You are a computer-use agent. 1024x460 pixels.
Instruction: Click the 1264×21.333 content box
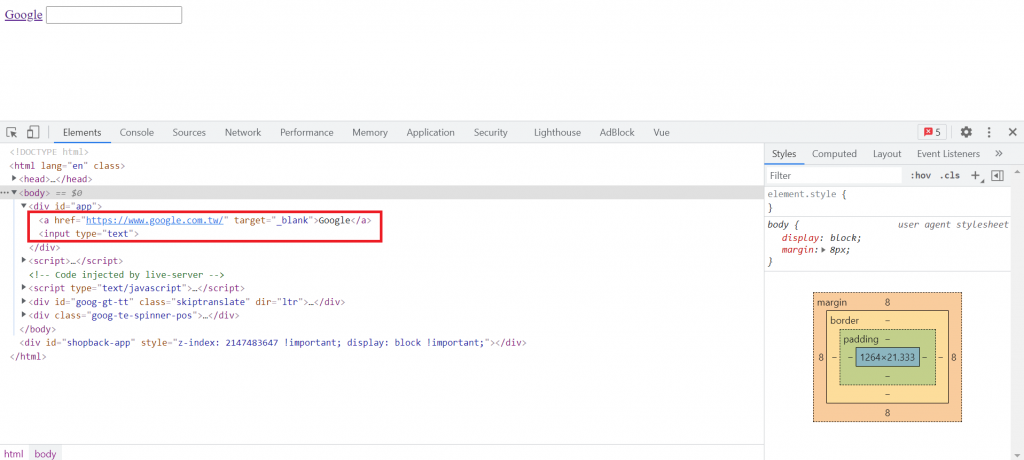coord(888,357)
